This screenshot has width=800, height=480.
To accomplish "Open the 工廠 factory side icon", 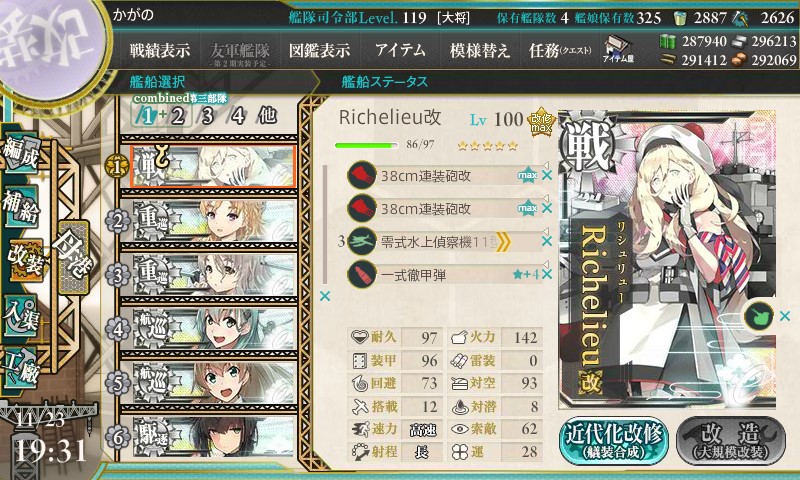I will click(x=21, y=367).
